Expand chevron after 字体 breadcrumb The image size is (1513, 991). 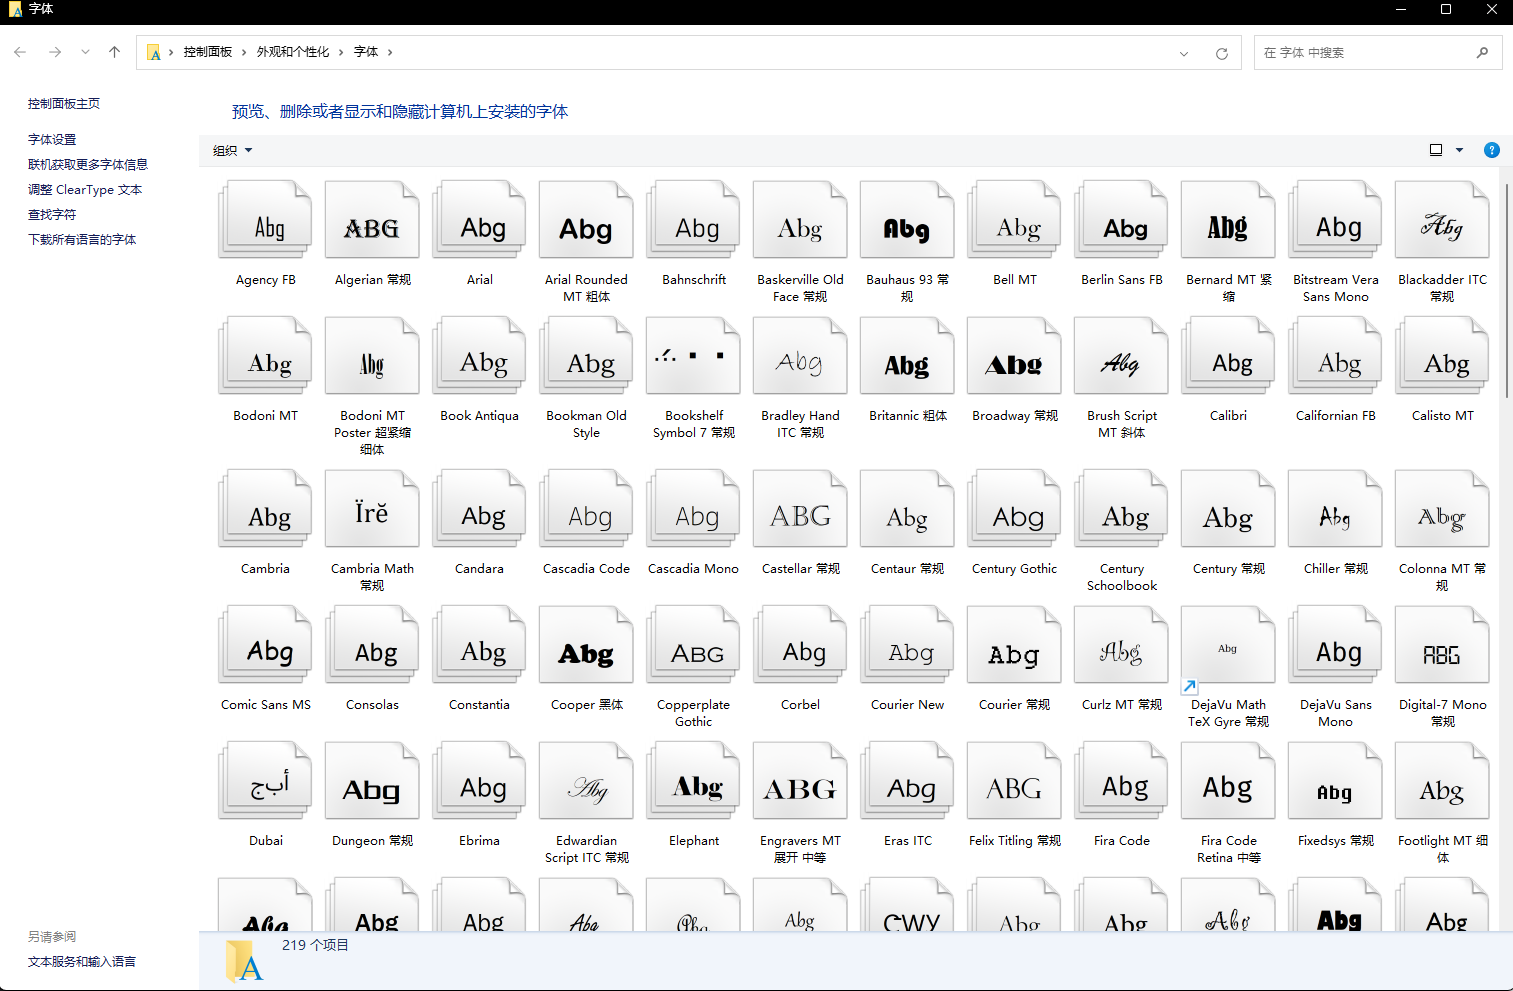tap(390, 52)
